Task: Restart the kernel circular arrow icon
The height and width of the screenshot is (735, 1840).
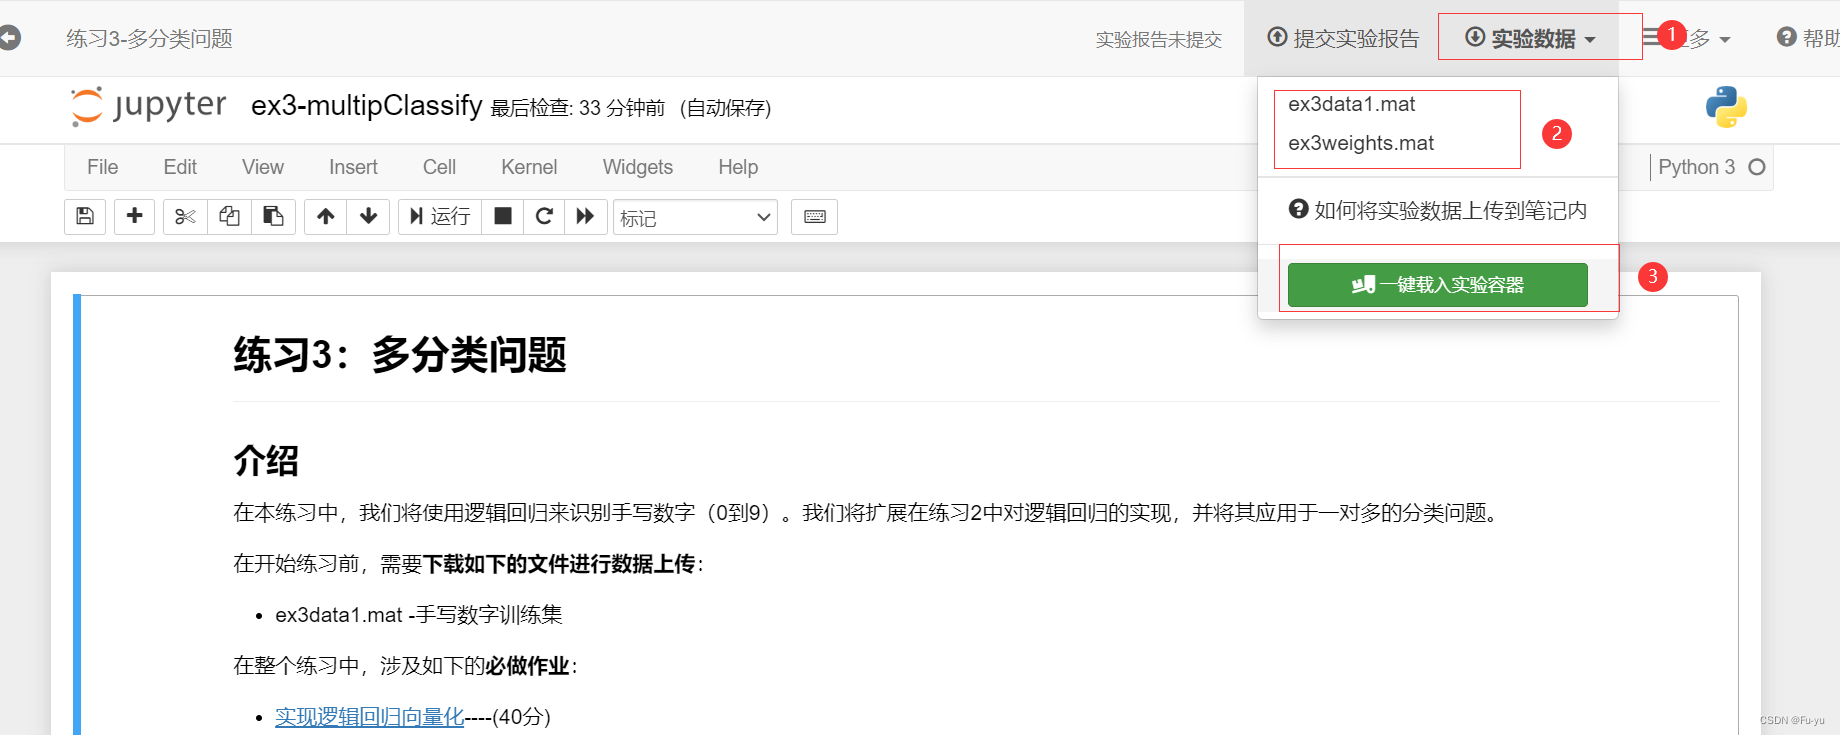Action: [x=544, y=216]
